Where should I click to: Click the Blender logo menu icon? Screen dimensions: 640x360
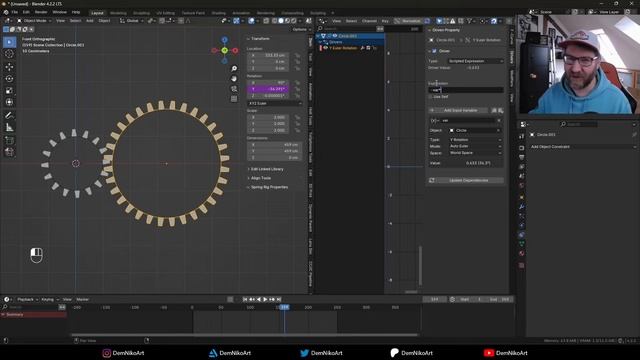pyautogui.click(x=6, y=12)
